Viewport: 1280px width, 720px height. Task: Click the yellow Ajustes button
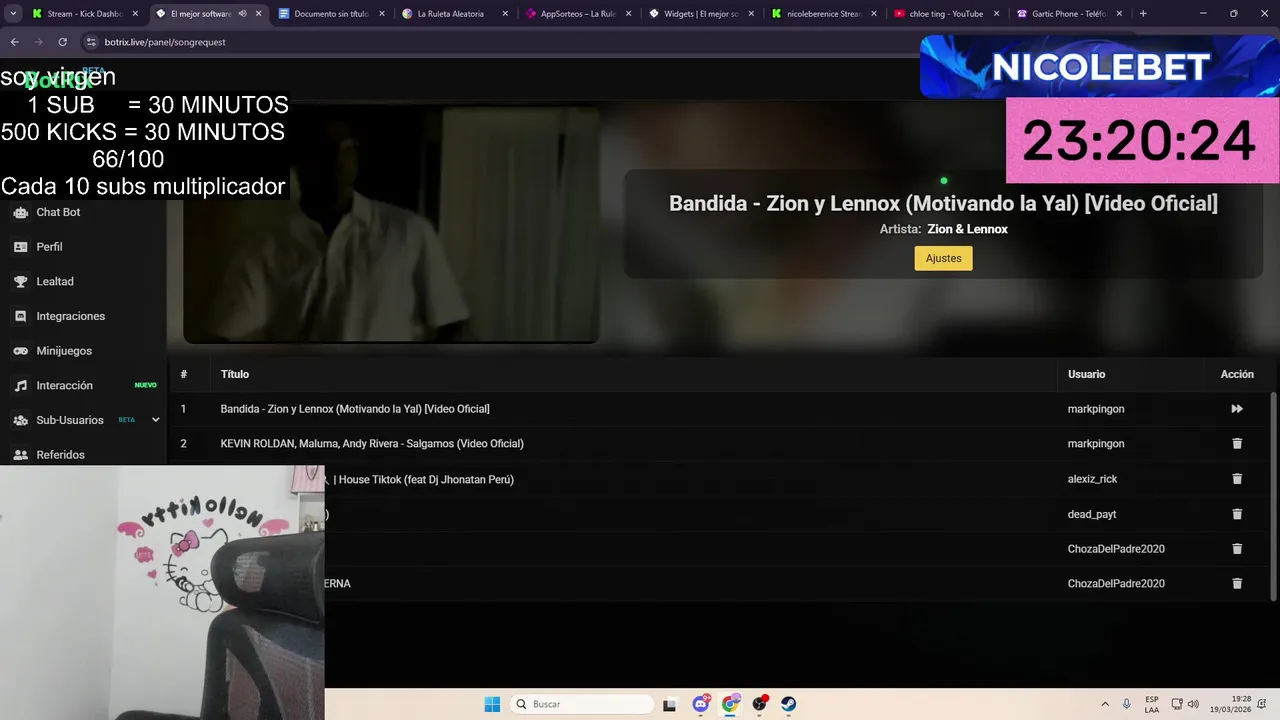[x=943, y=258]
